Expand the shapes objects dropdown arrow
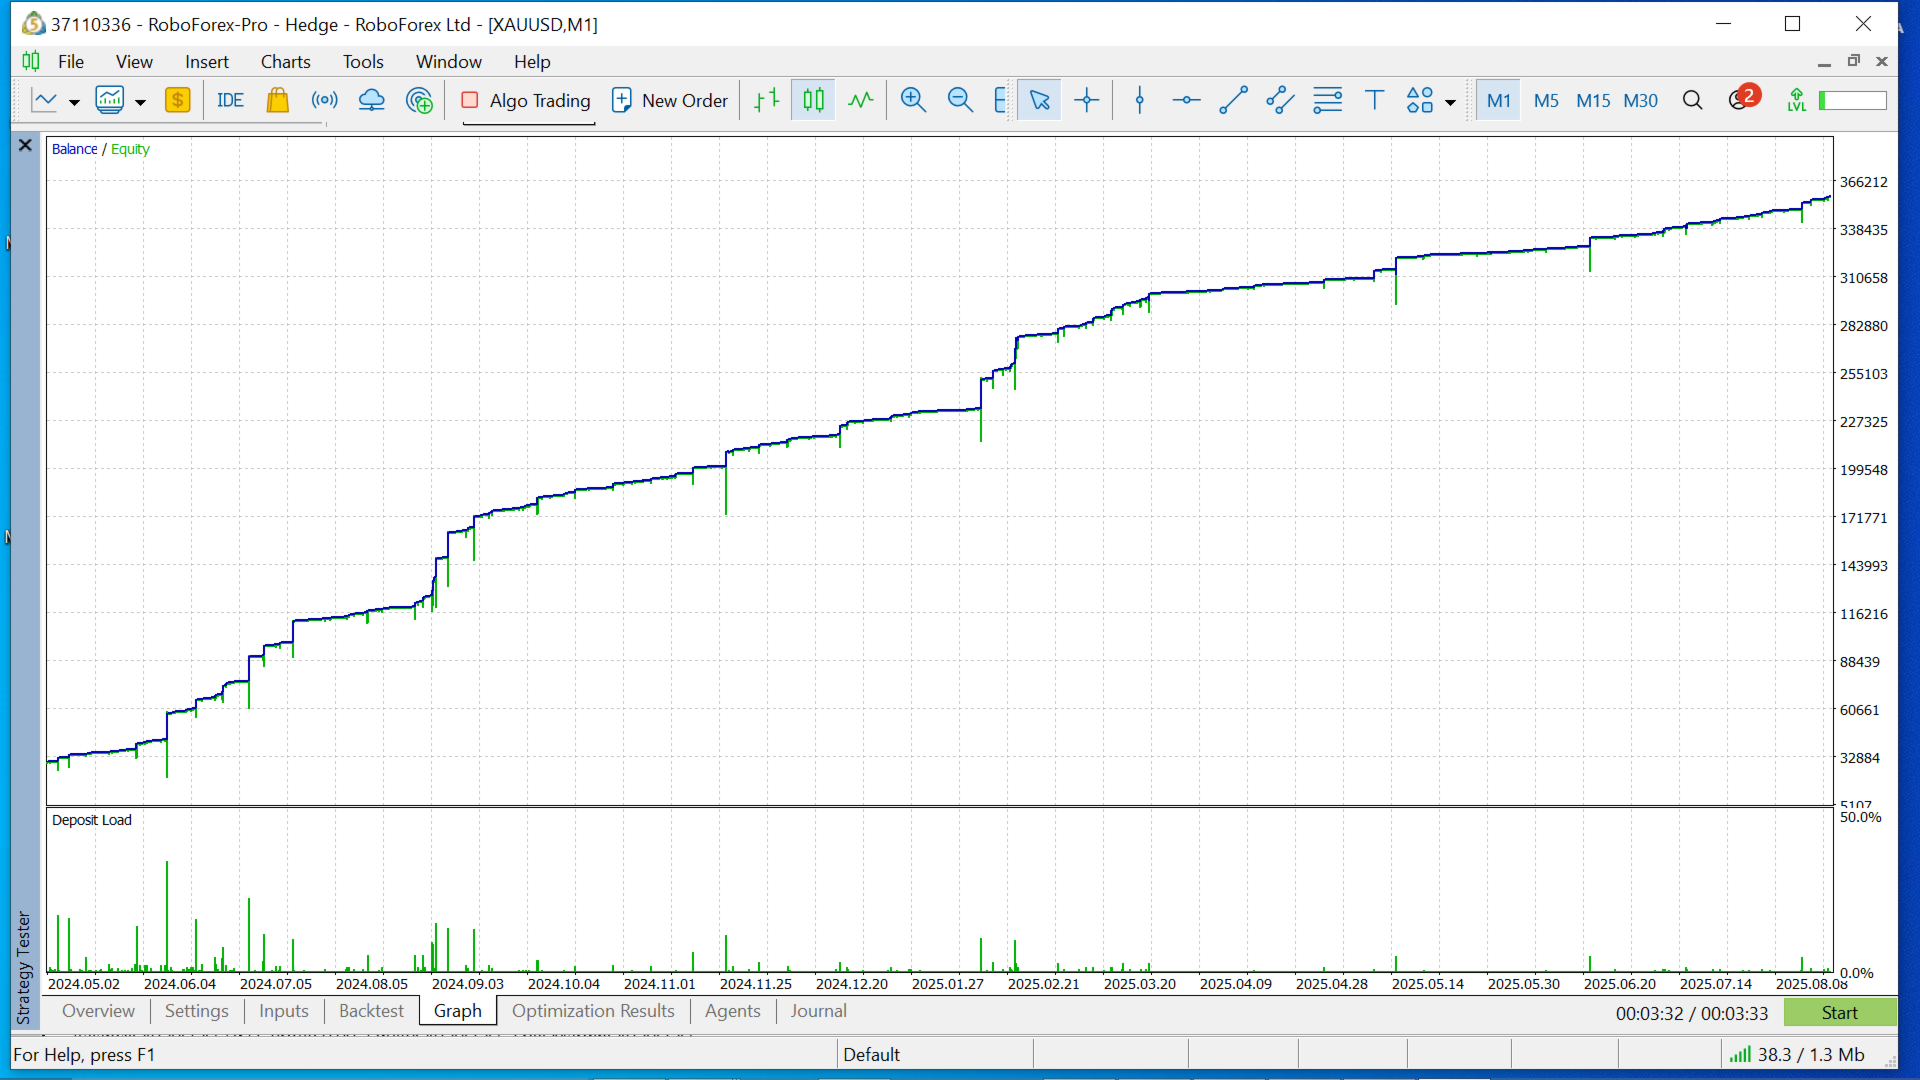 point(1451,102)
